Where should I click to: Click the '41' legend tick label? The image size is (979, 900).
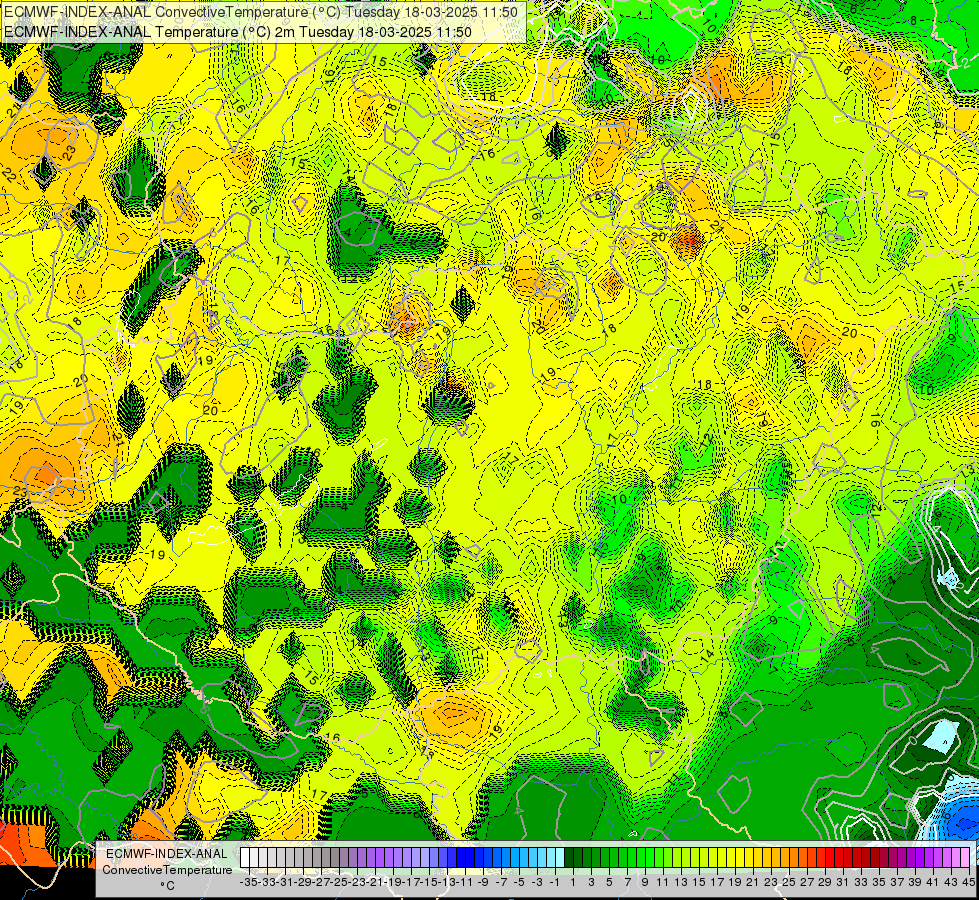click(933, 882)
